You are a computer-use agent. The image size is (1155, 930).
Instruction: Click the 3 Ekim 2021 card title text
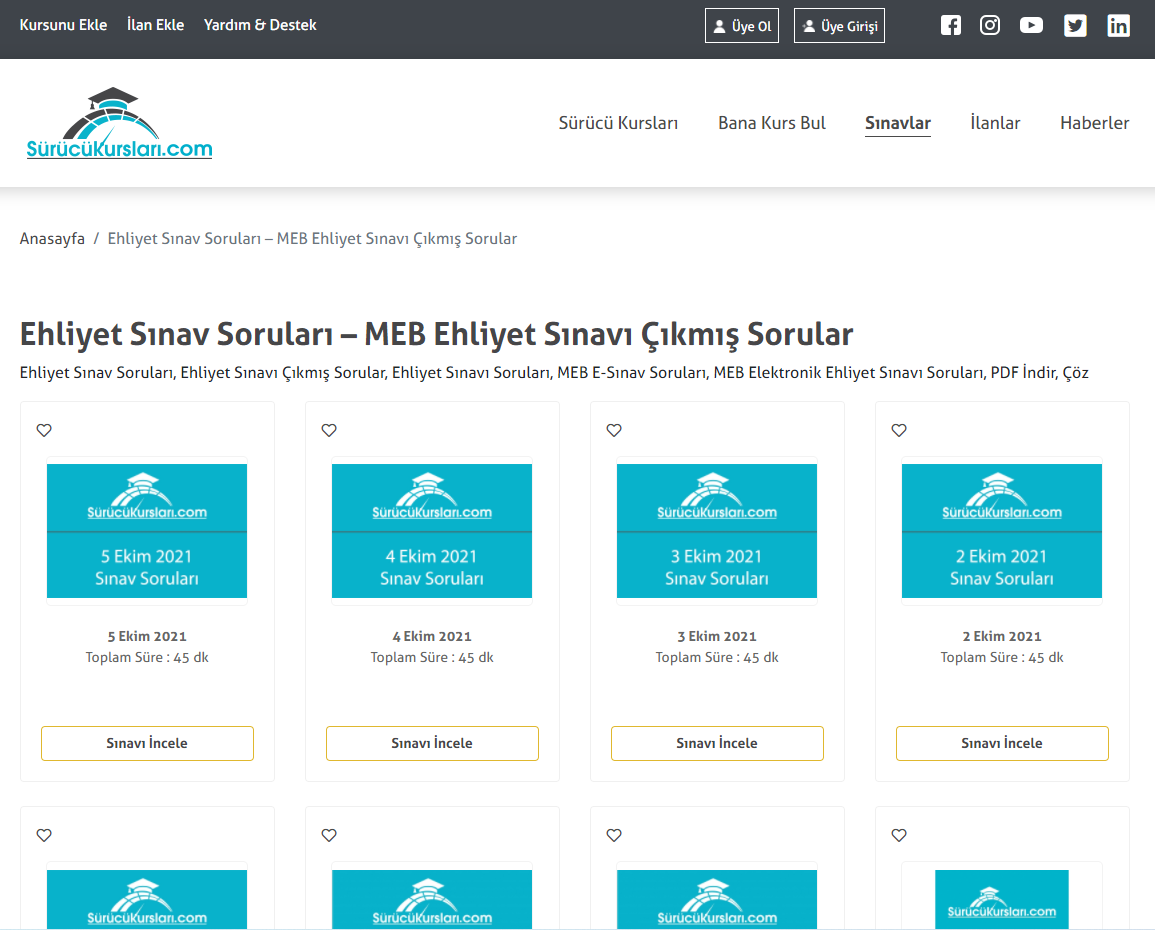coord(717,636)
